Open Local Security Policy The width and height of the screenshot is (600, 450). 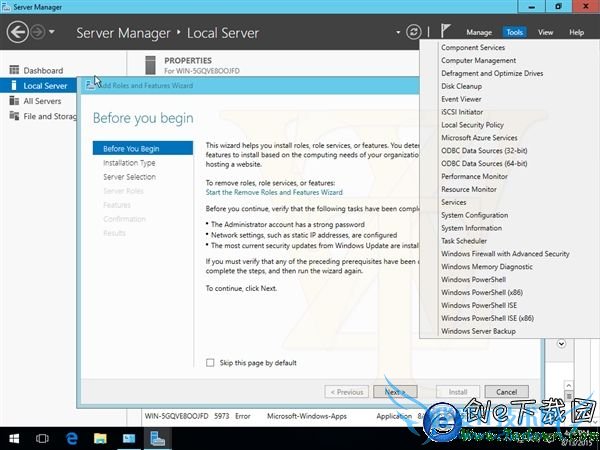tap(472, 125)
